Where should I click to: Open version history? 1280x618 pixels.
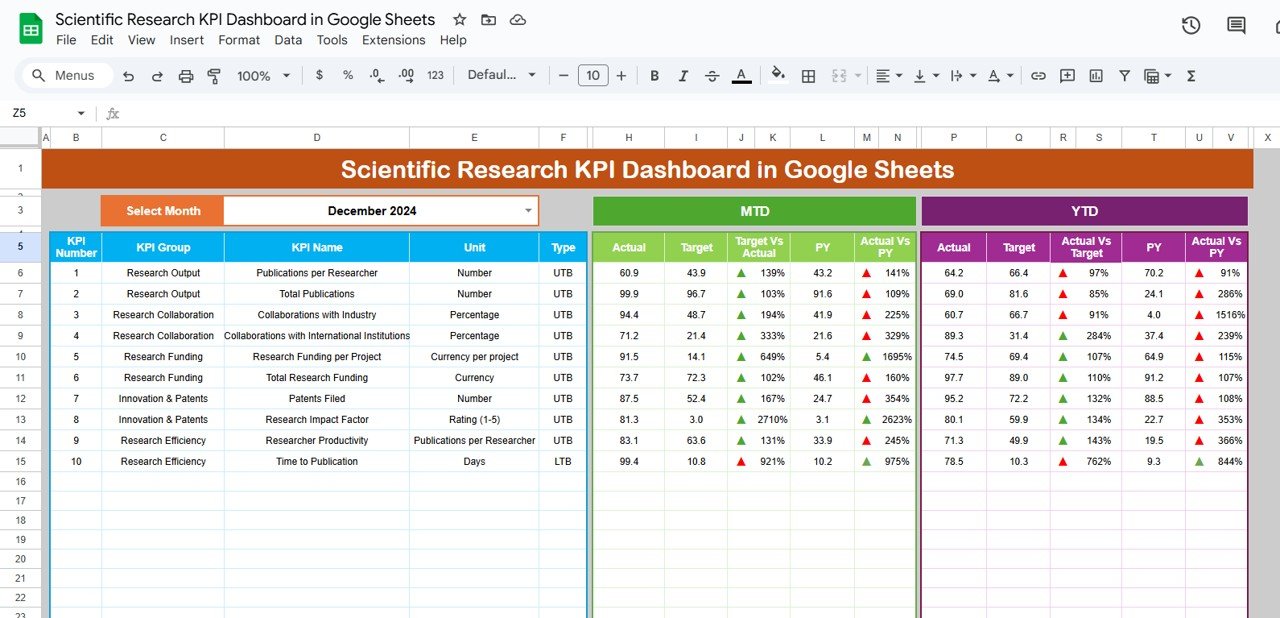pyautogui.click(x=1190, y=25)
